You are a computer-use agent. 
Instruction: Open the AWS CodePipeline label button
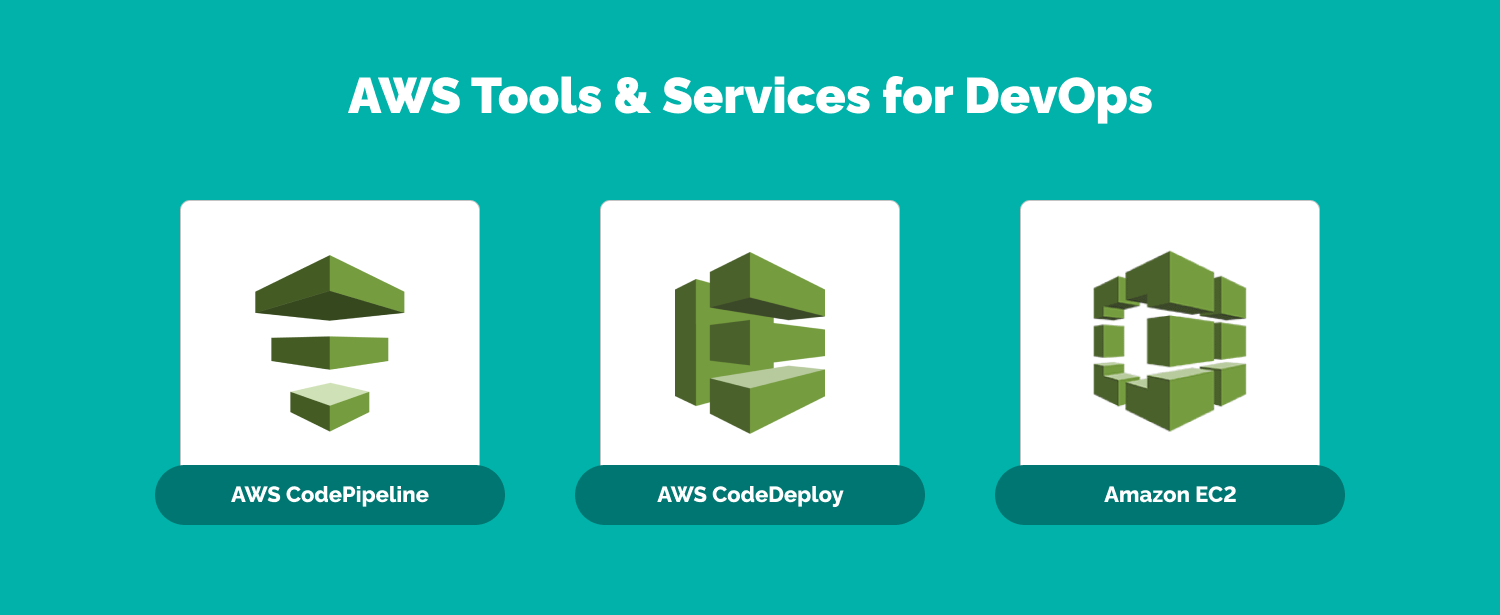click(x=330, y=495)
